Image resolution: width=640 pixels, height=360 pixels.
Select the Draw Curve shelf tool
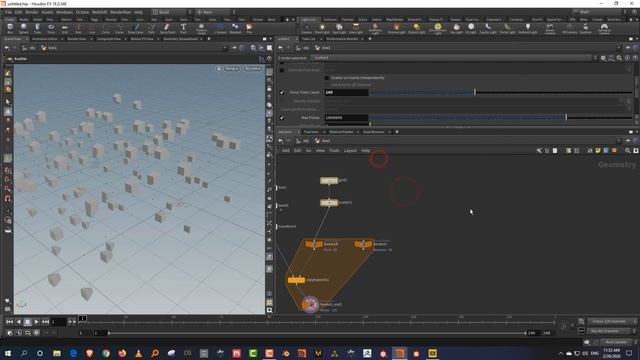coord(136,28)
